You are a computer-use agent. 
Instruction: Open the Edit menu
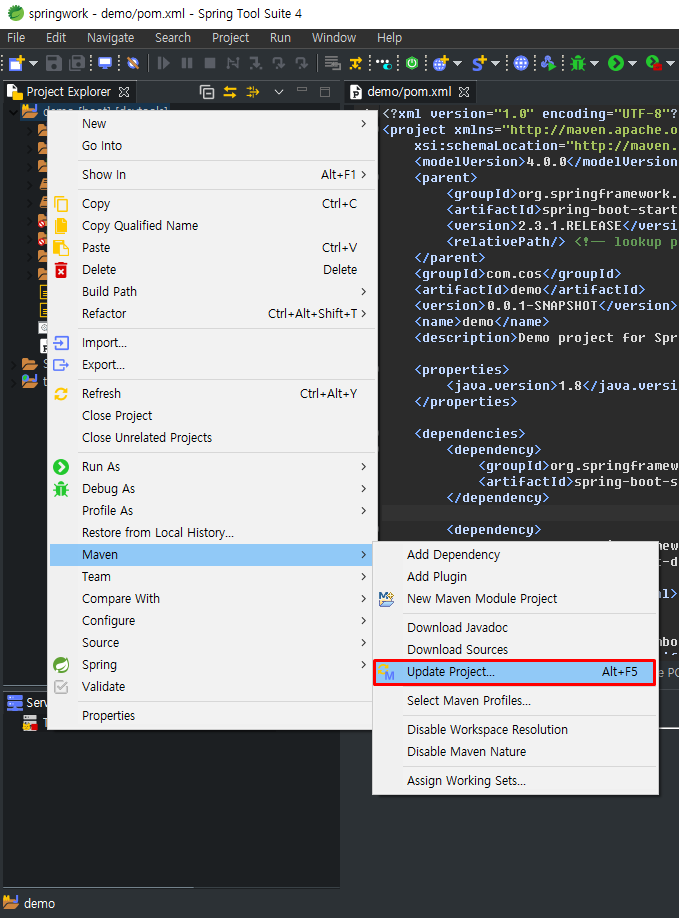[x=56, y=37]
